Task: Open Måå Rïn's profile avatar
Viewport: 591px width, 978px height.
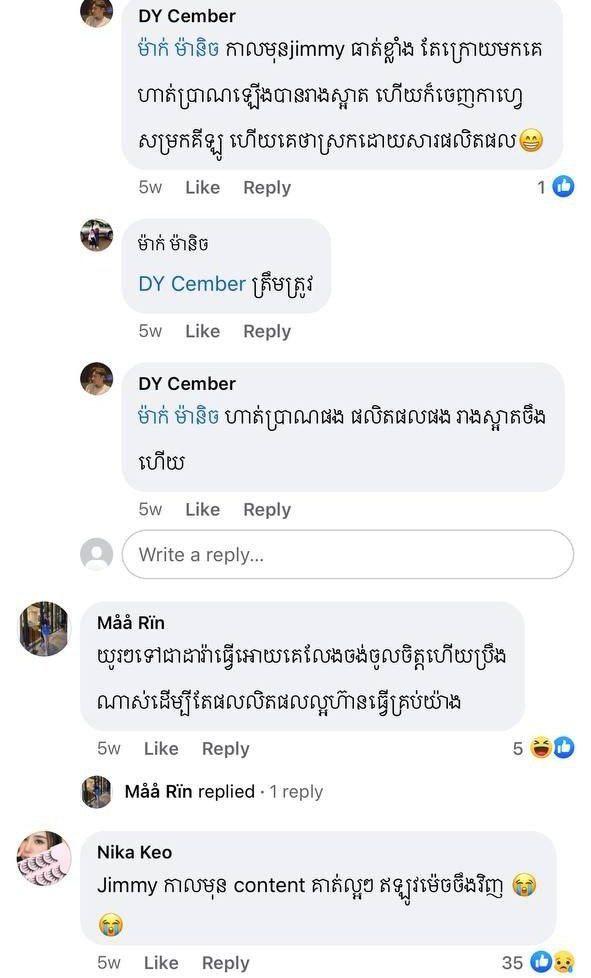Action: (x=44, y=629)
